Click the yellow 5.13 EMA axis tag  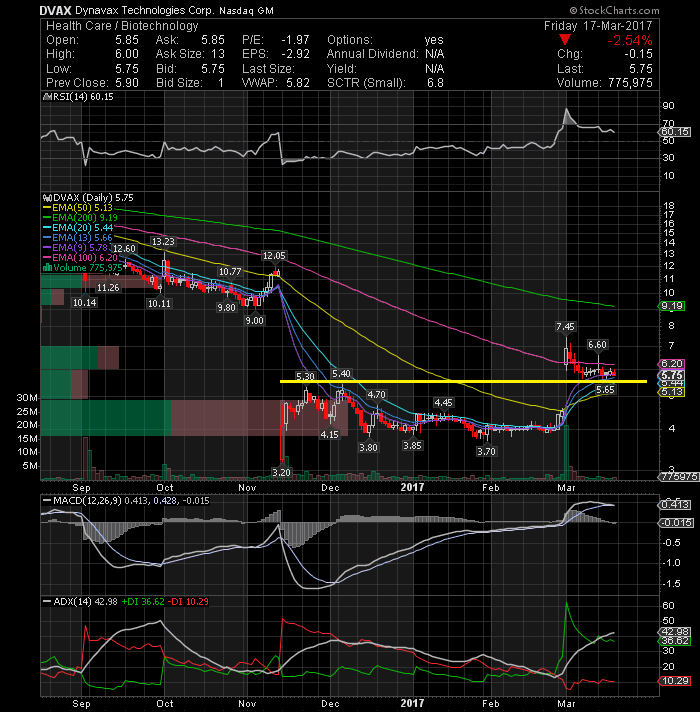click(x=671, y=392)
